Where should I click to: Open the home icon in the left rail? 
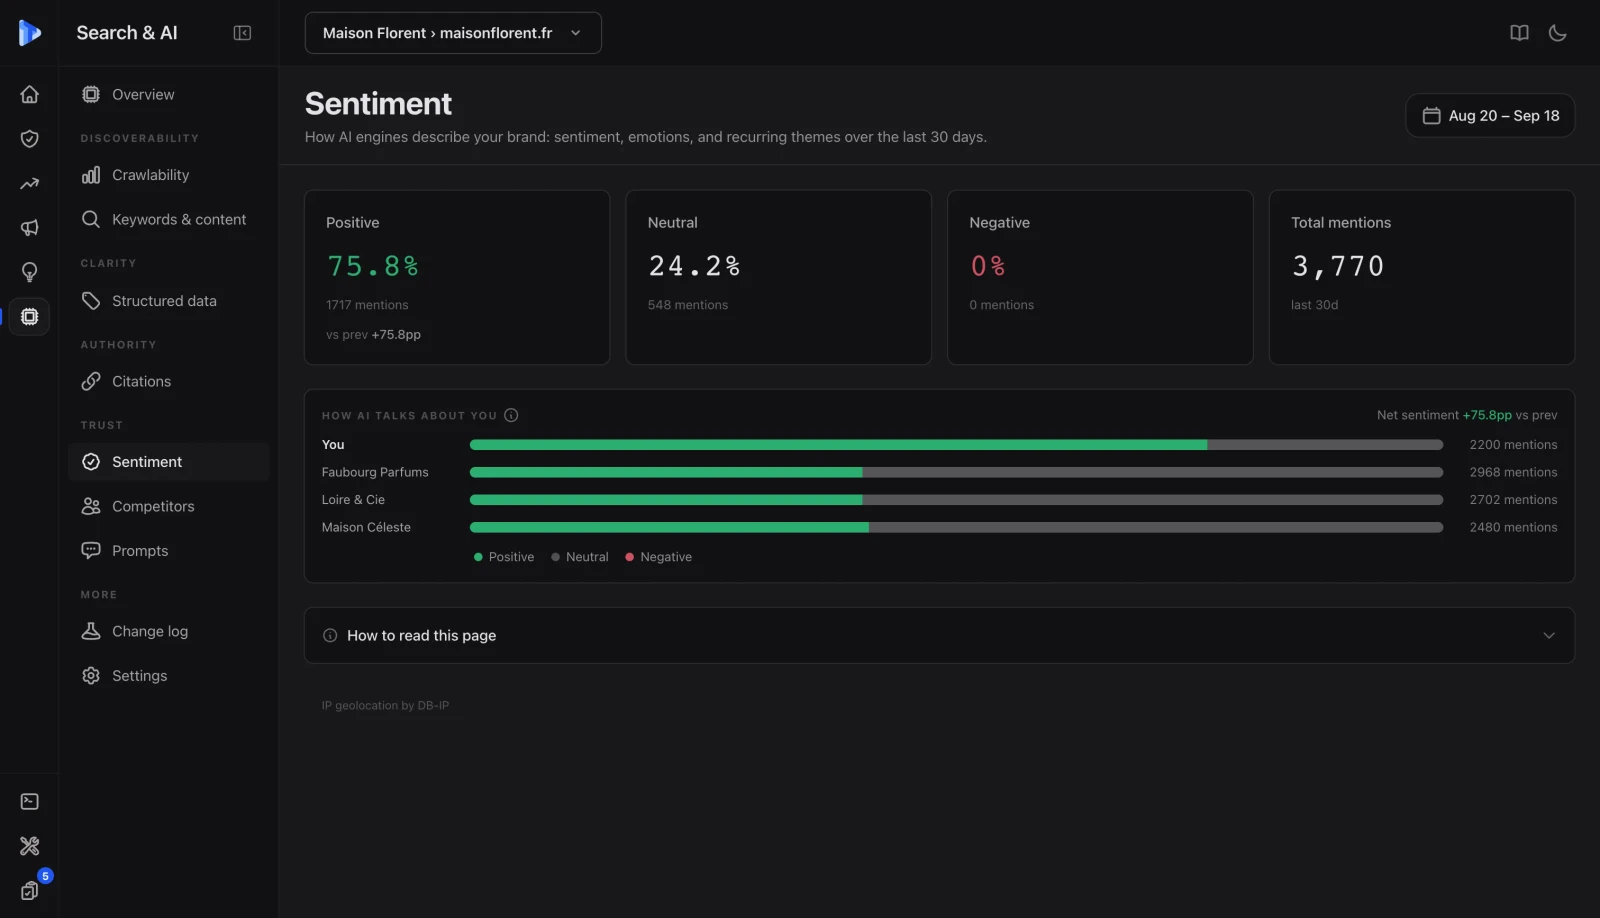click(29, 94)
